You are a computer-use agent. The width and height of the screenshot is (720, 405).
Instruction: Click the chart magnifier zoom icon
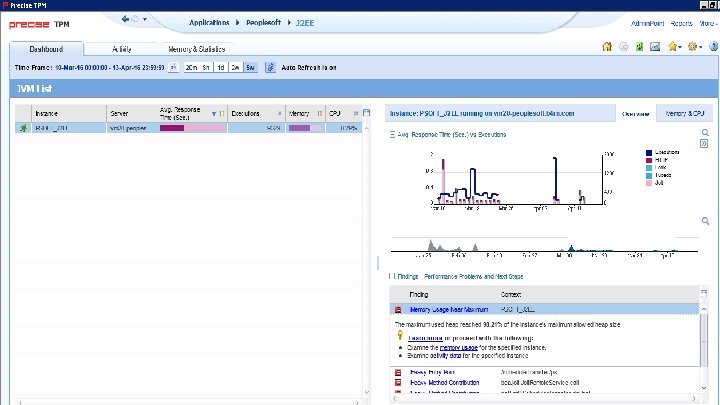(705, 133)
